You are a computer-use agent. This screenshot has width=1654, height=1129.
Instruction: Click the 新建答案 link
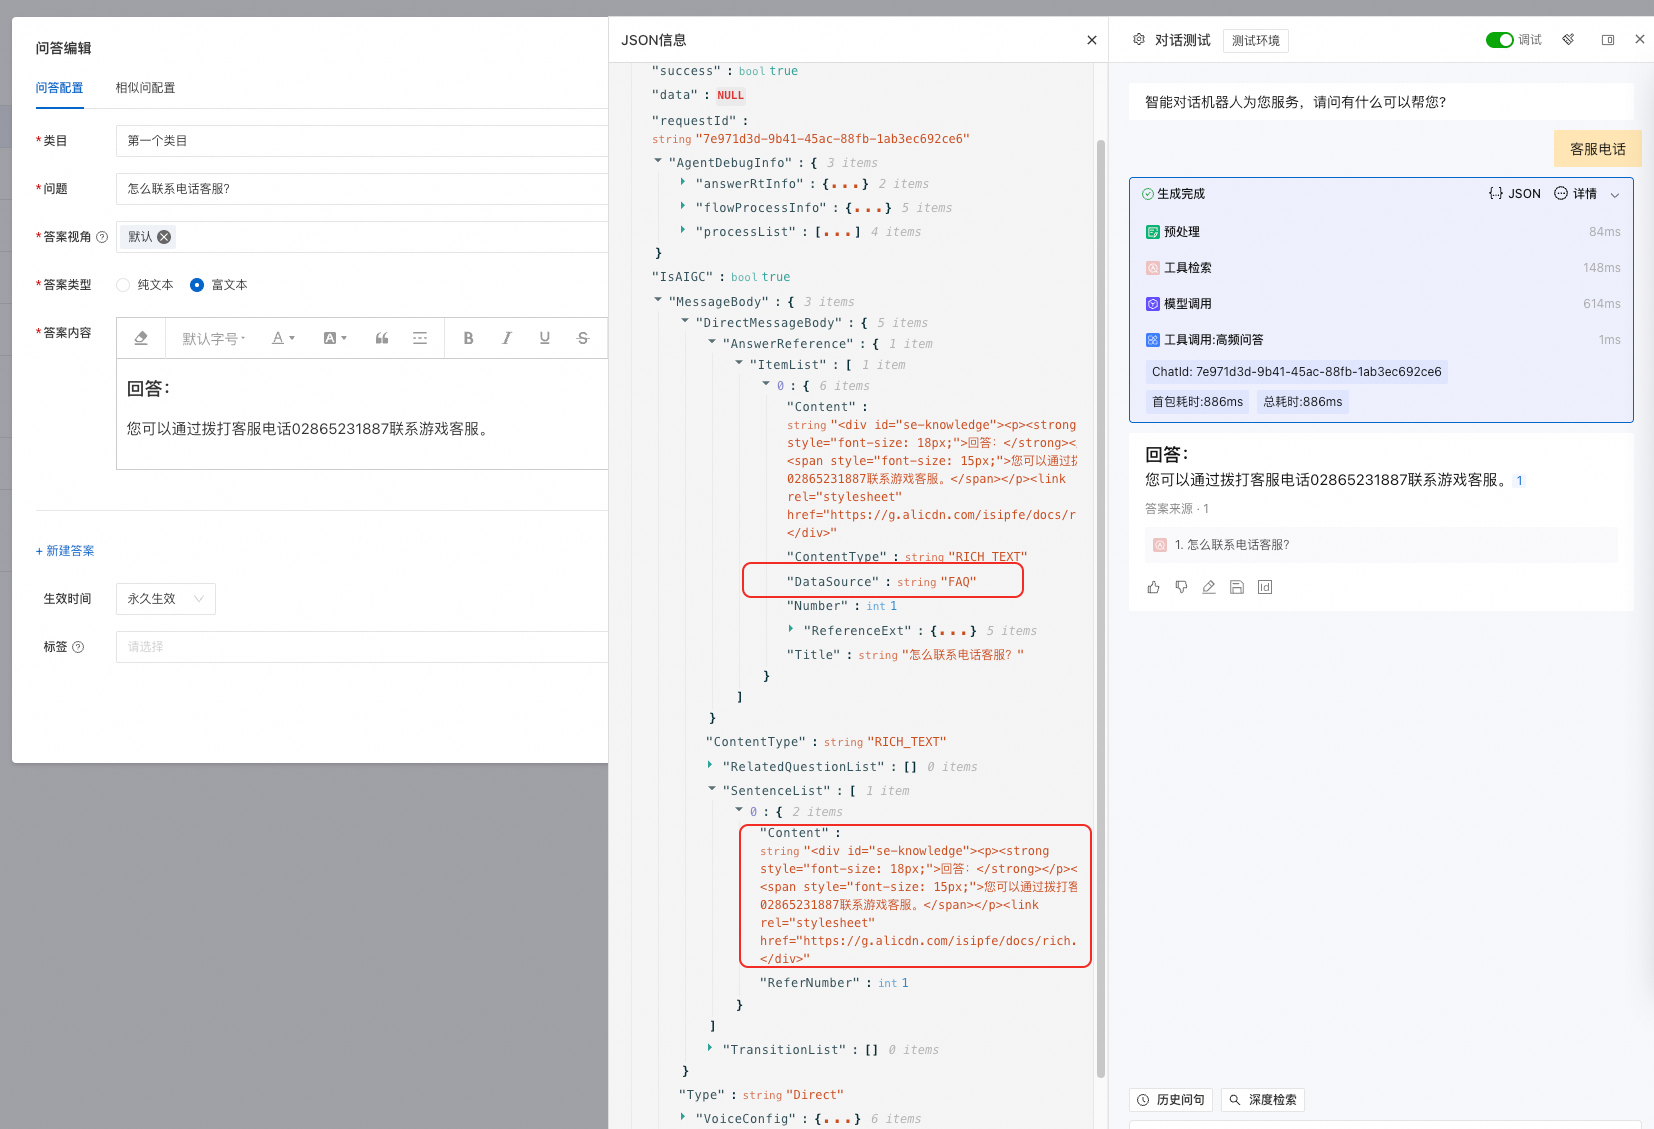65,551
